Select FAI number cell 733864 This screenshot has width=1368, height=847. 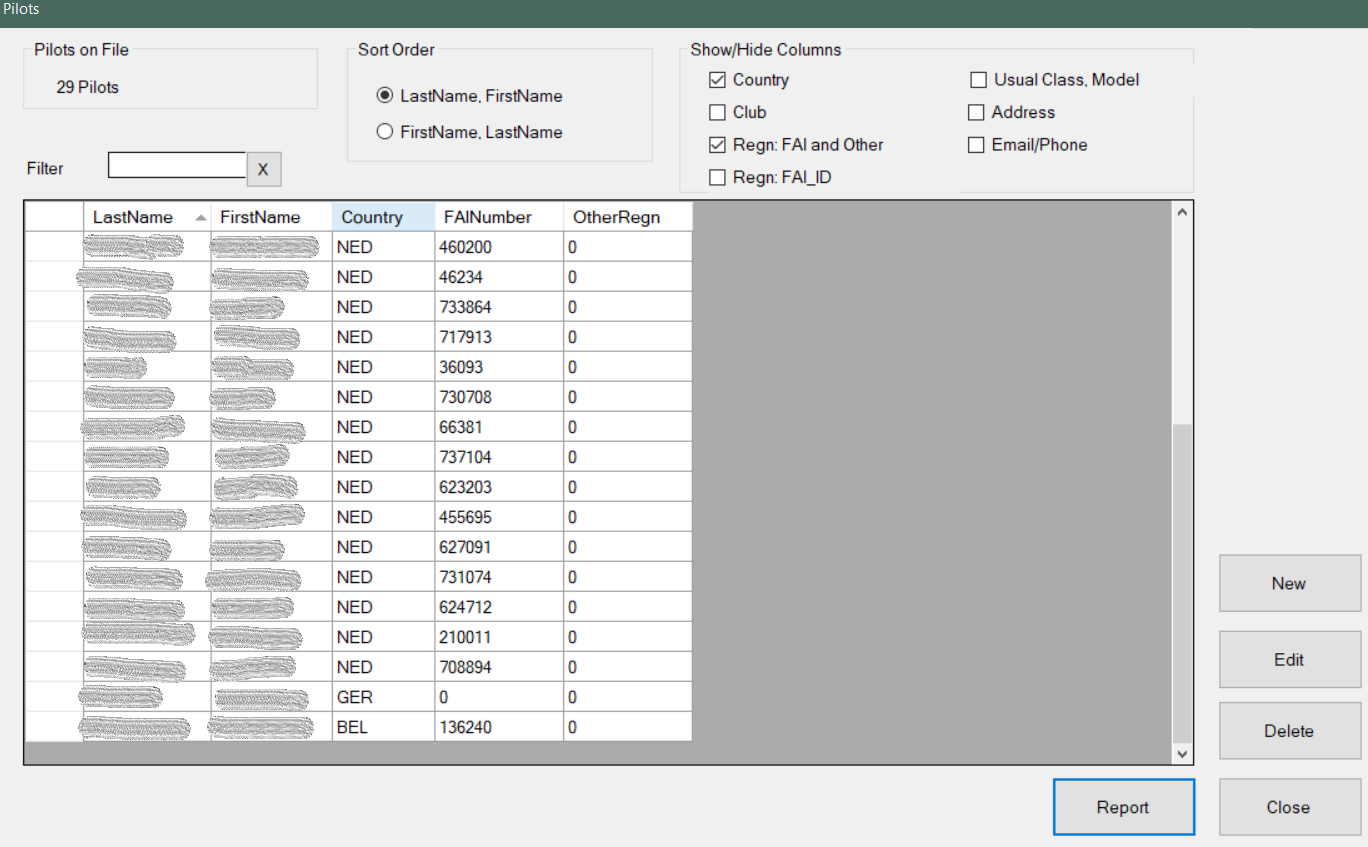[x=499, y=307]
